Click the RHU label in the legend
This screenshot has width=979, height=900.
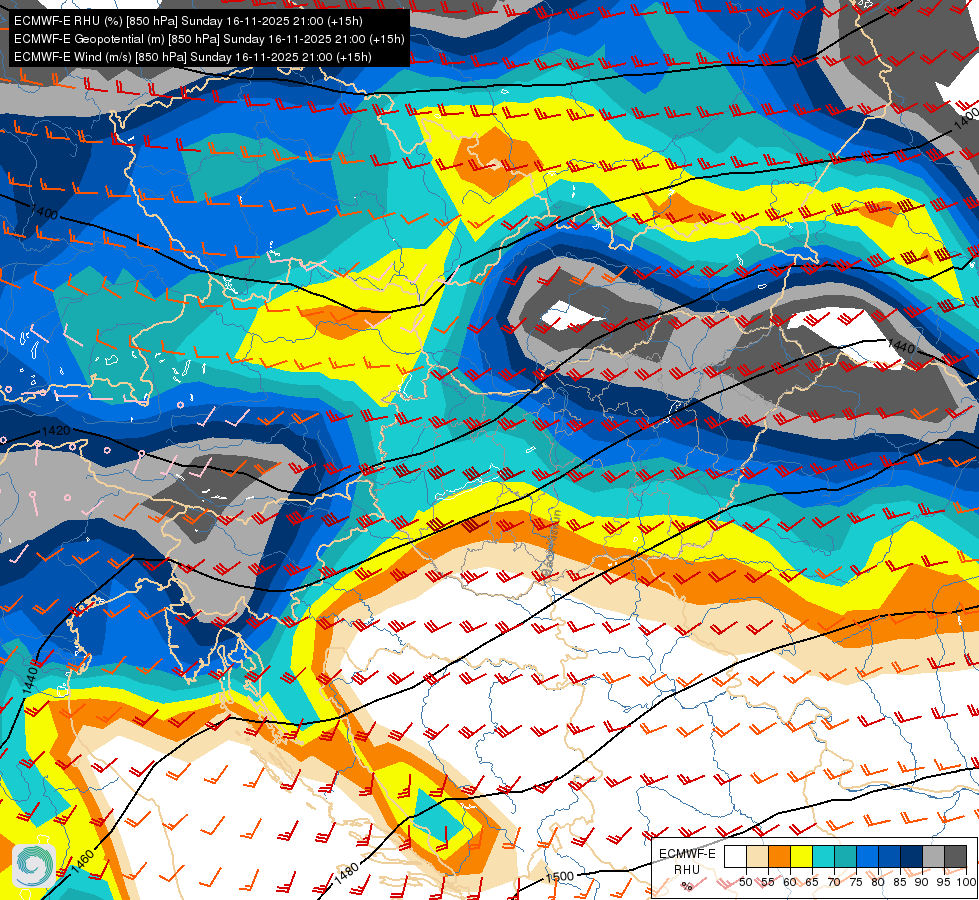click(x=687, y=869)
